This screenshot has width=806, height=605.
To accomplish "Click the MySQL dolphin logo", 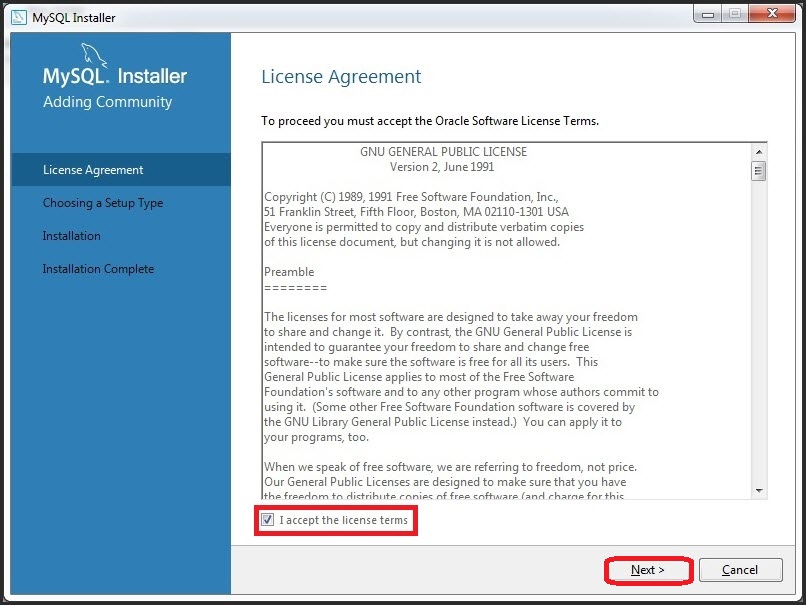I will tap(94, 55).
